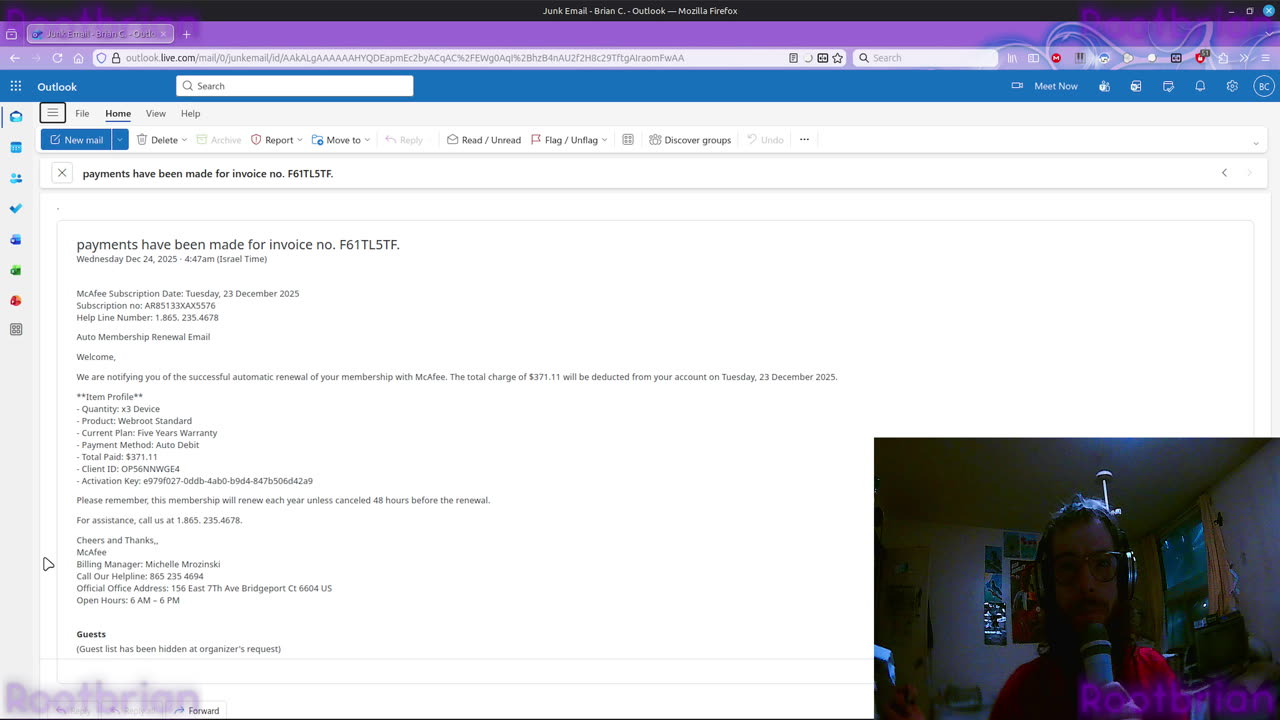Open the Mail icon in left rail
The height and width of the screenshot is (720, 1280).
[x=16, y=117]
